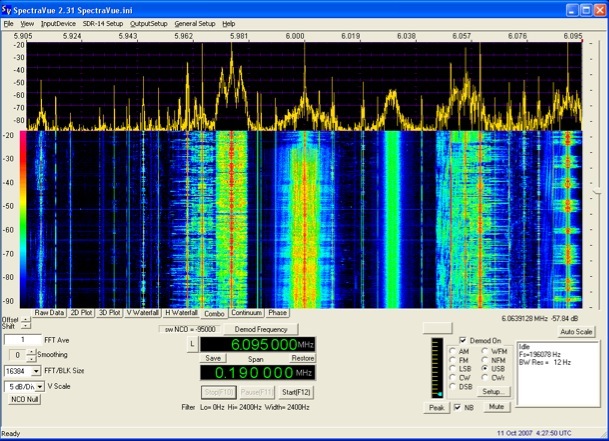Screen dimensions: 609x441
Task: Click the Auto Scale button
Action: pyautogui.click(x=576, y=332)
